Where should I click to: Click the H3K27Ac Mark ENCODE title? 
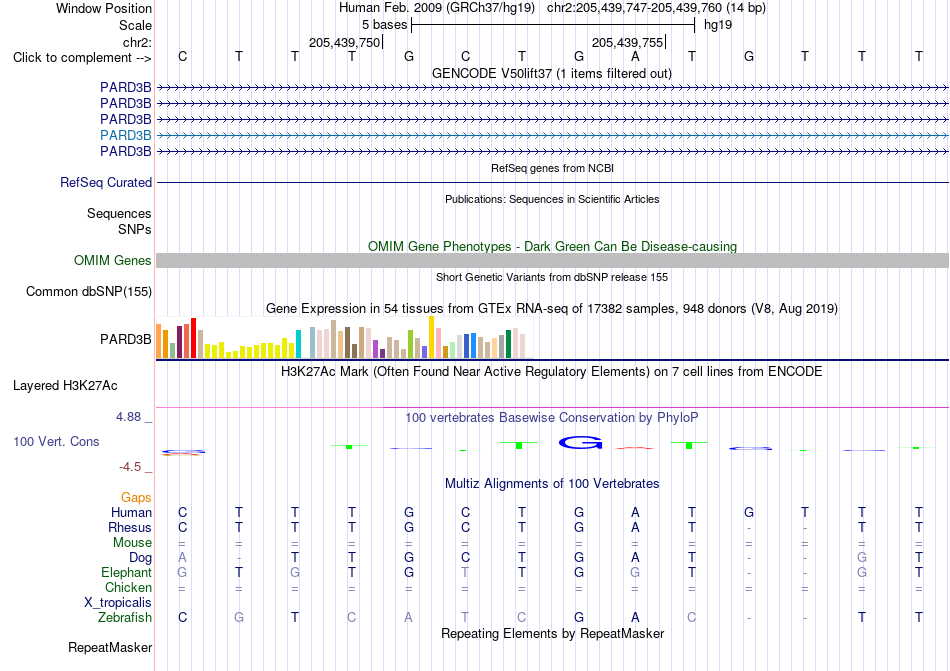pyautogui.click(x=552, y=371)
